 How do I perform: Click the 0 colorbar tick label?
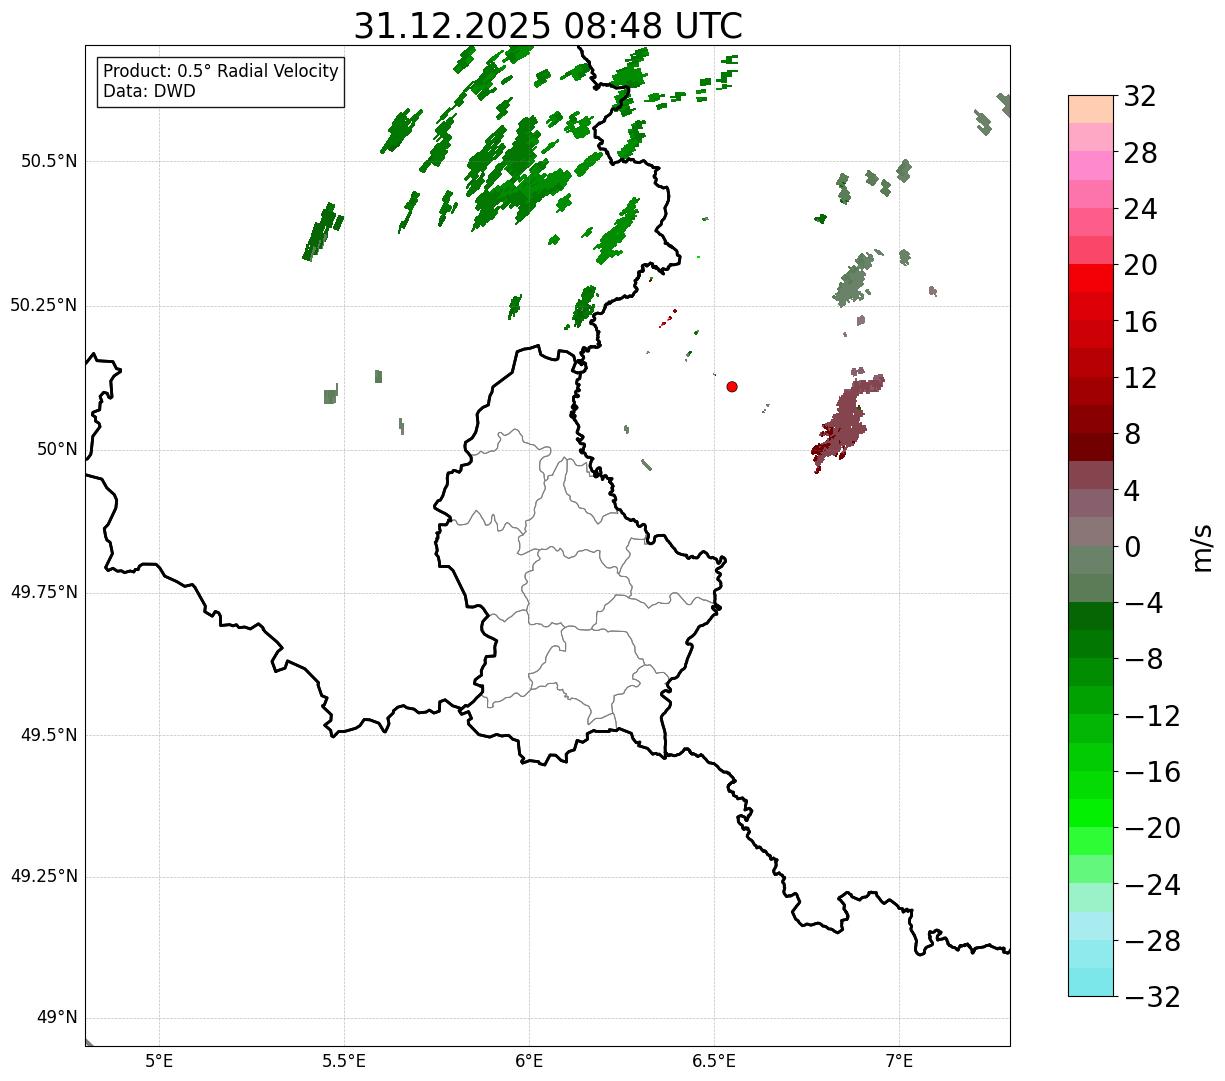[x=1132, y=547]
